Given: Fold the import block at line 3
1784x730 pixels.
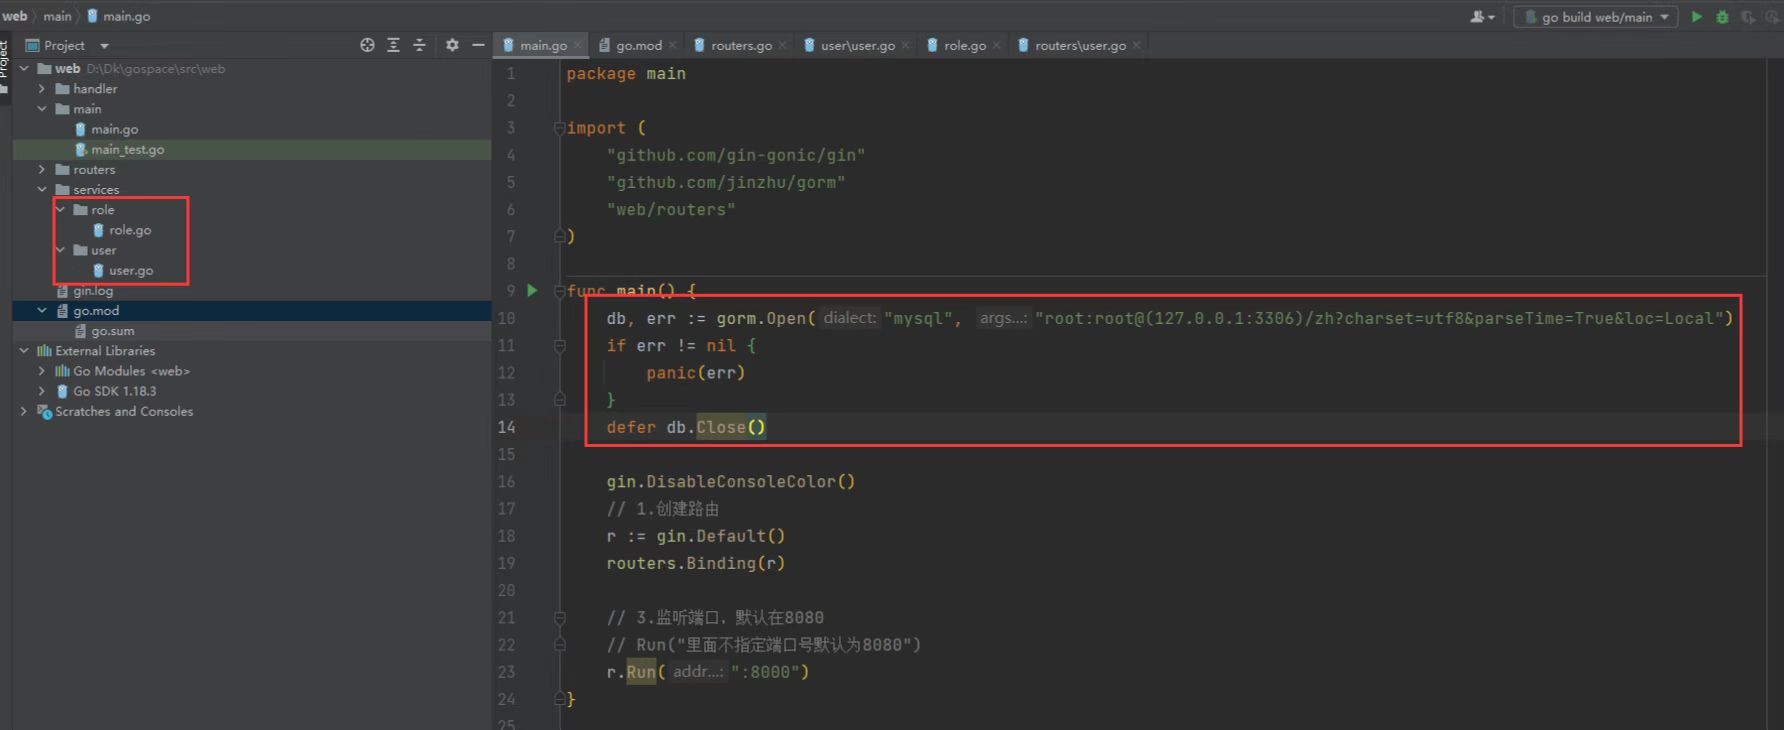Looking at the screenshot, I should (x=560, y=128).
